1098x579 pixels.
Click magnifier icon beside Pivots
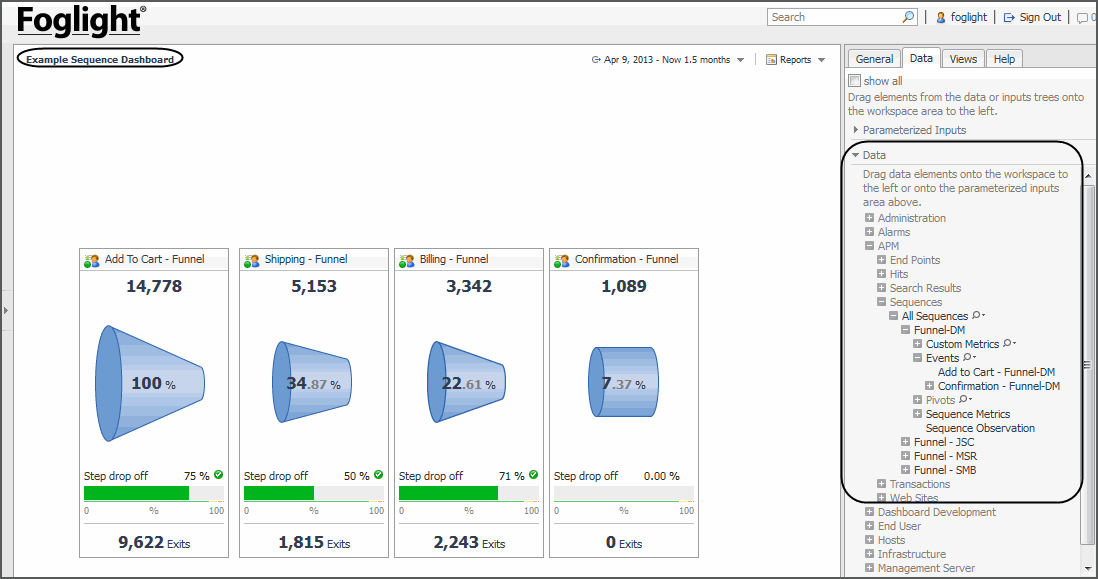point(964,399)
